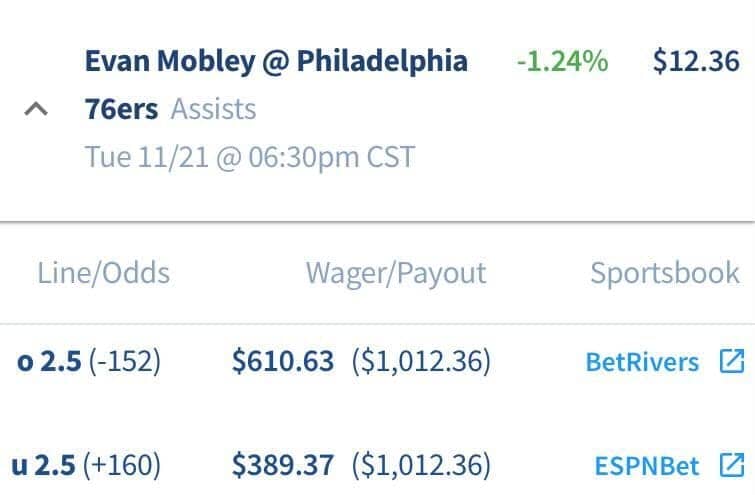Open ESPNBet external link icon

[732, 465]
